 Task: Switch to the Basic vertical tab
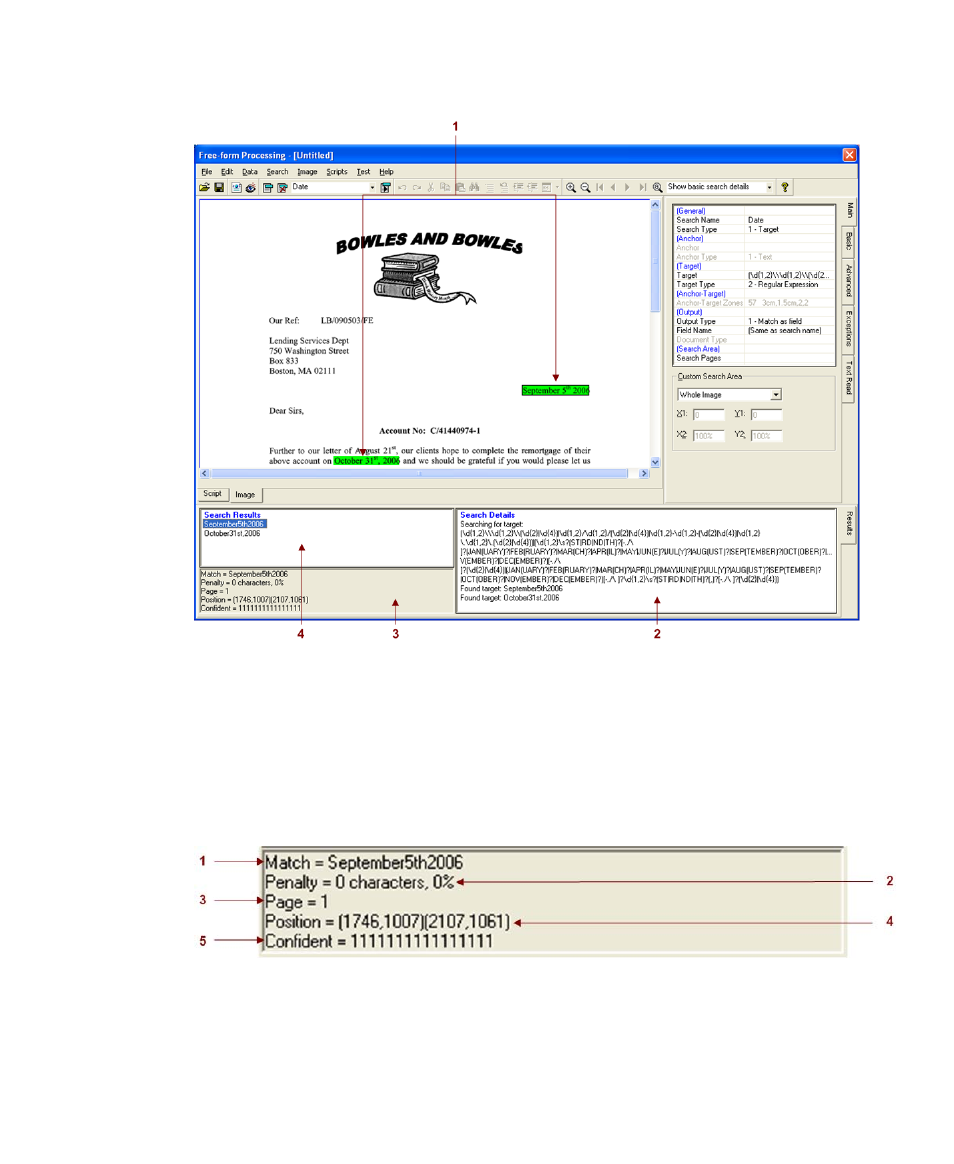click(849, 241)
